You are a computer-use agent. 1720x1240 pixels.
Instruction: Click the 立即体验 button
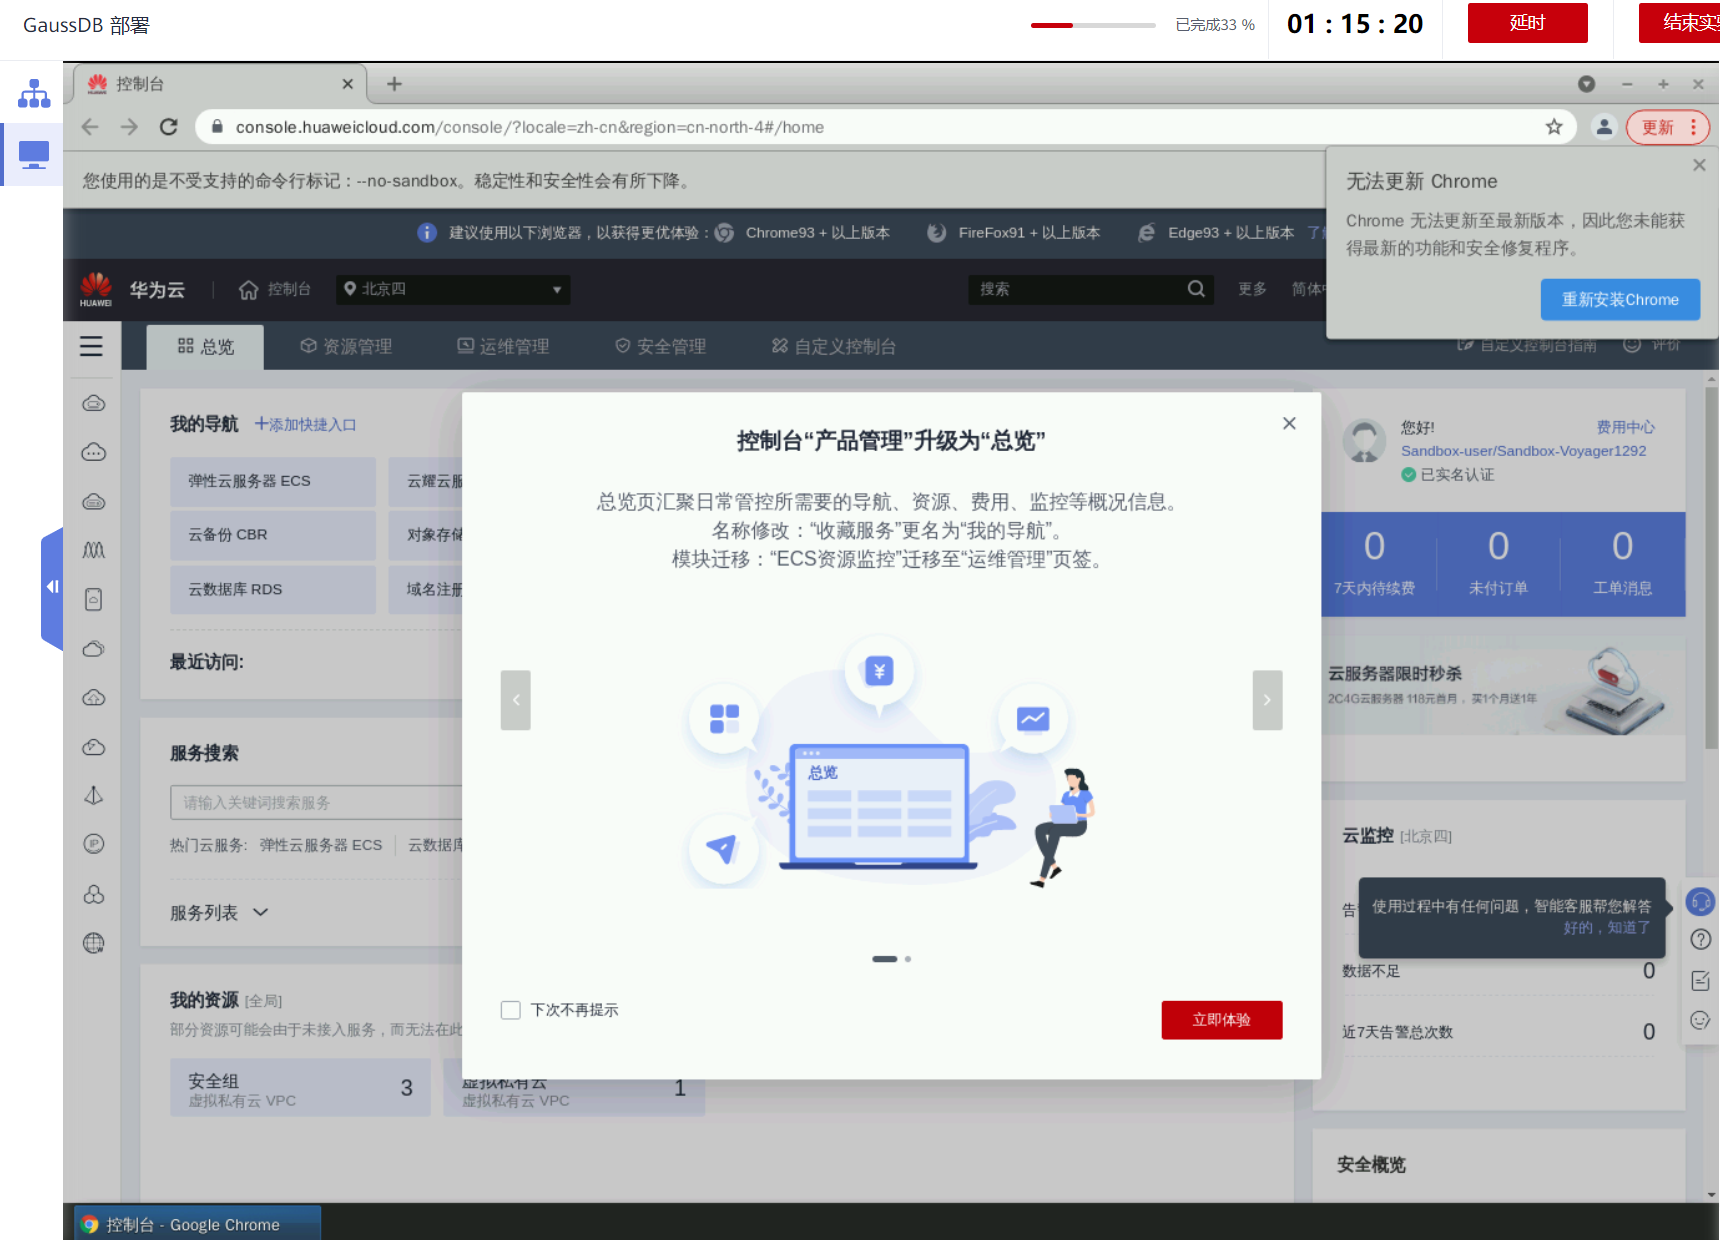(1222, 1020)
